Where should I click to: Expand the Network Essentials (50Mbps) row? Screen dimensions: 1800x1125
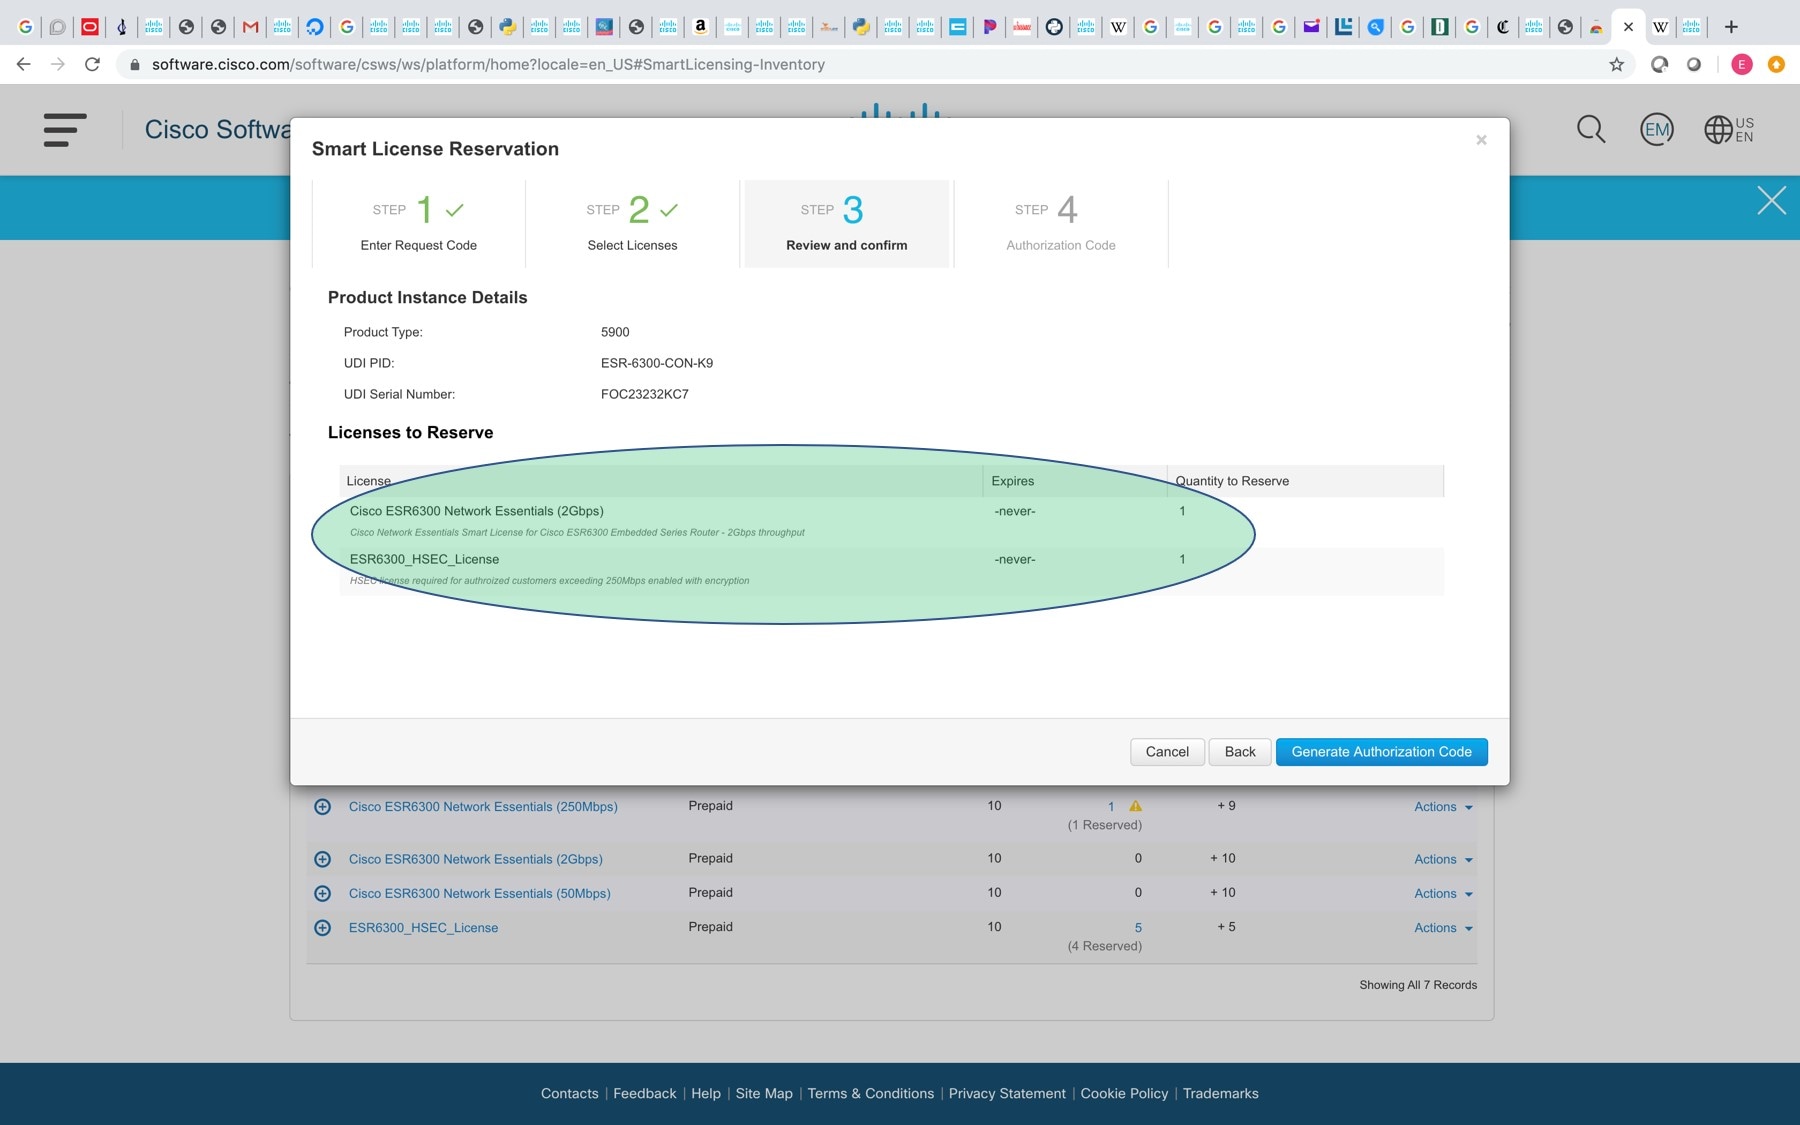[x=322, y=893]
